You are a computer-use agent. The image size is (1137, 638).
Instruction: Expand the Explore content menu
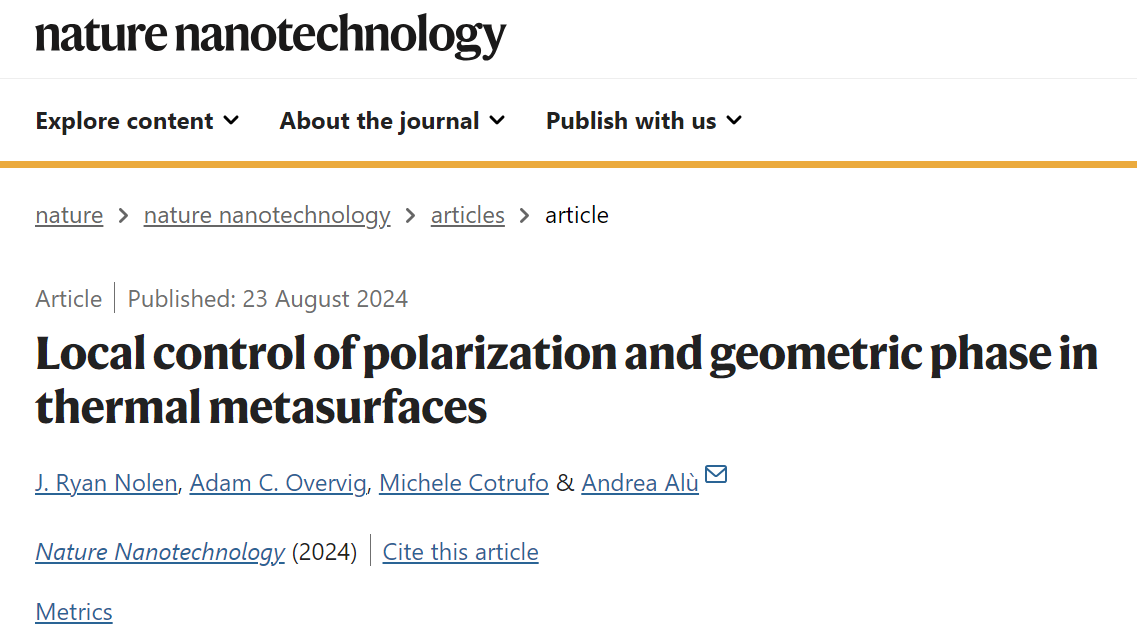click(137, 120)
